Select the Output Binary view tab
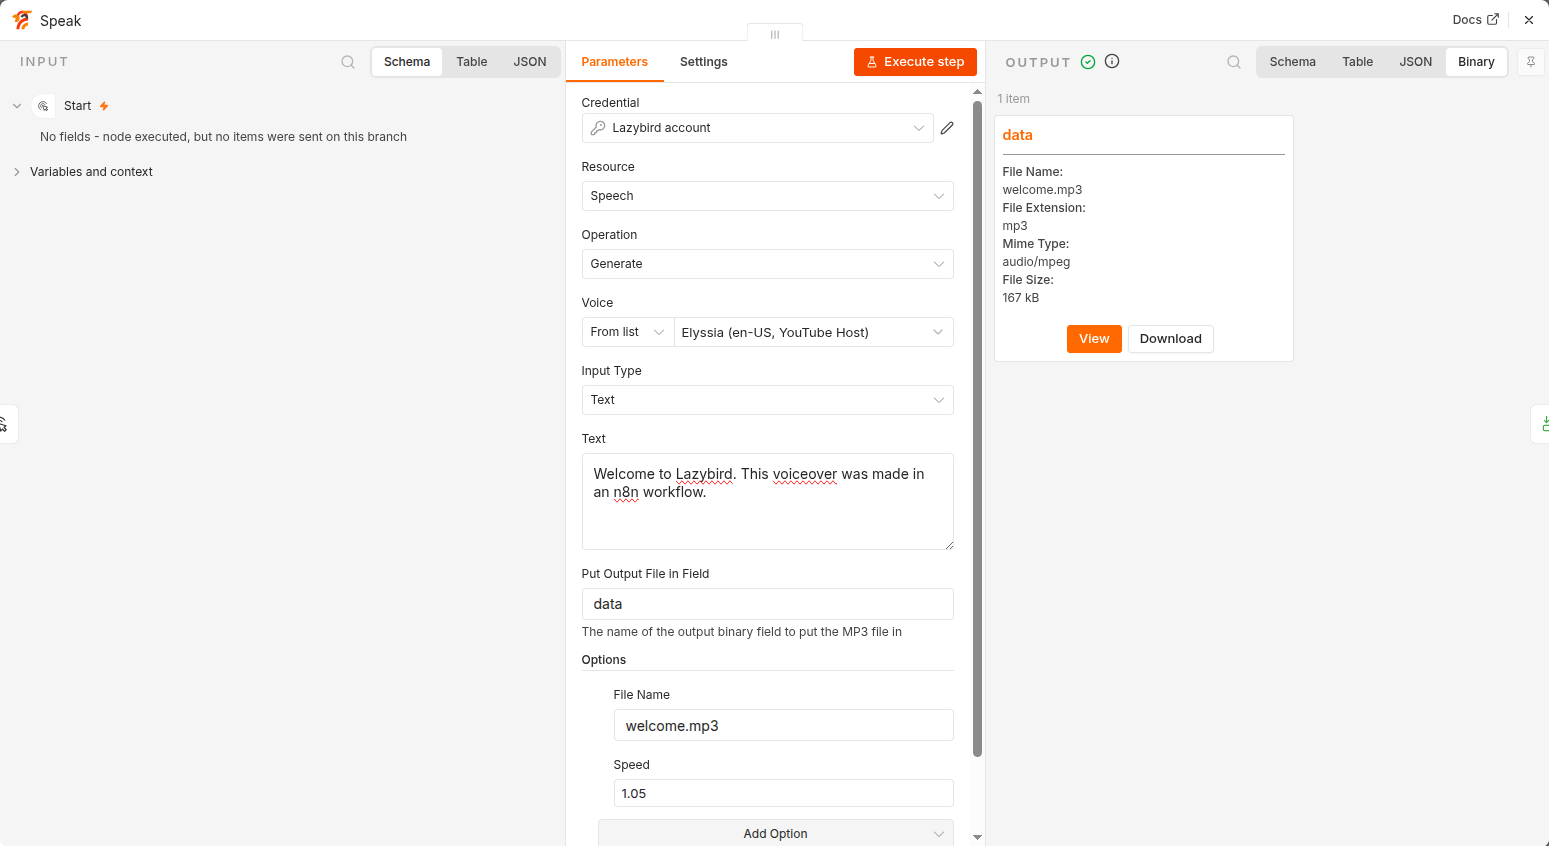The image size is (1549, 846). click(1476, 62)
